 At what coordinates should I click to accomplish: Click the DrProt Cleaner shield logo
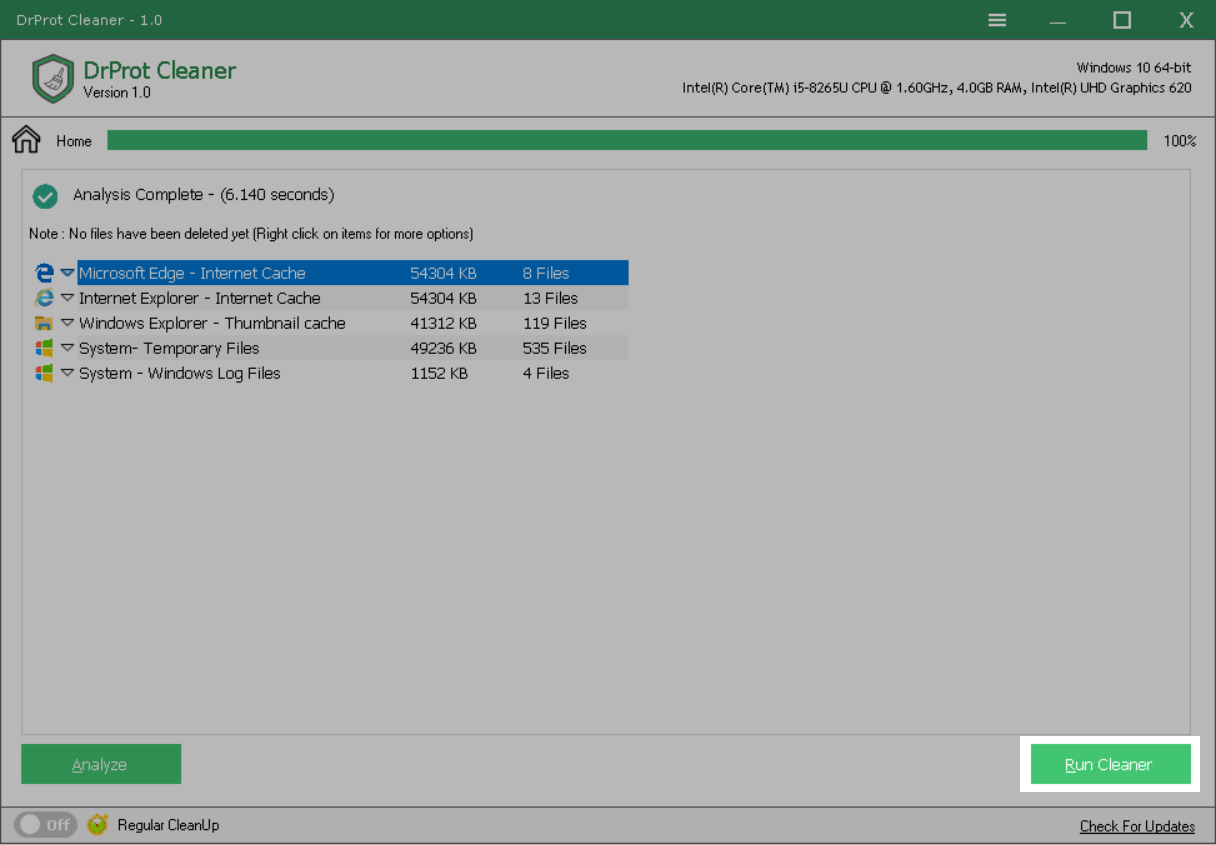click(53, 79)
